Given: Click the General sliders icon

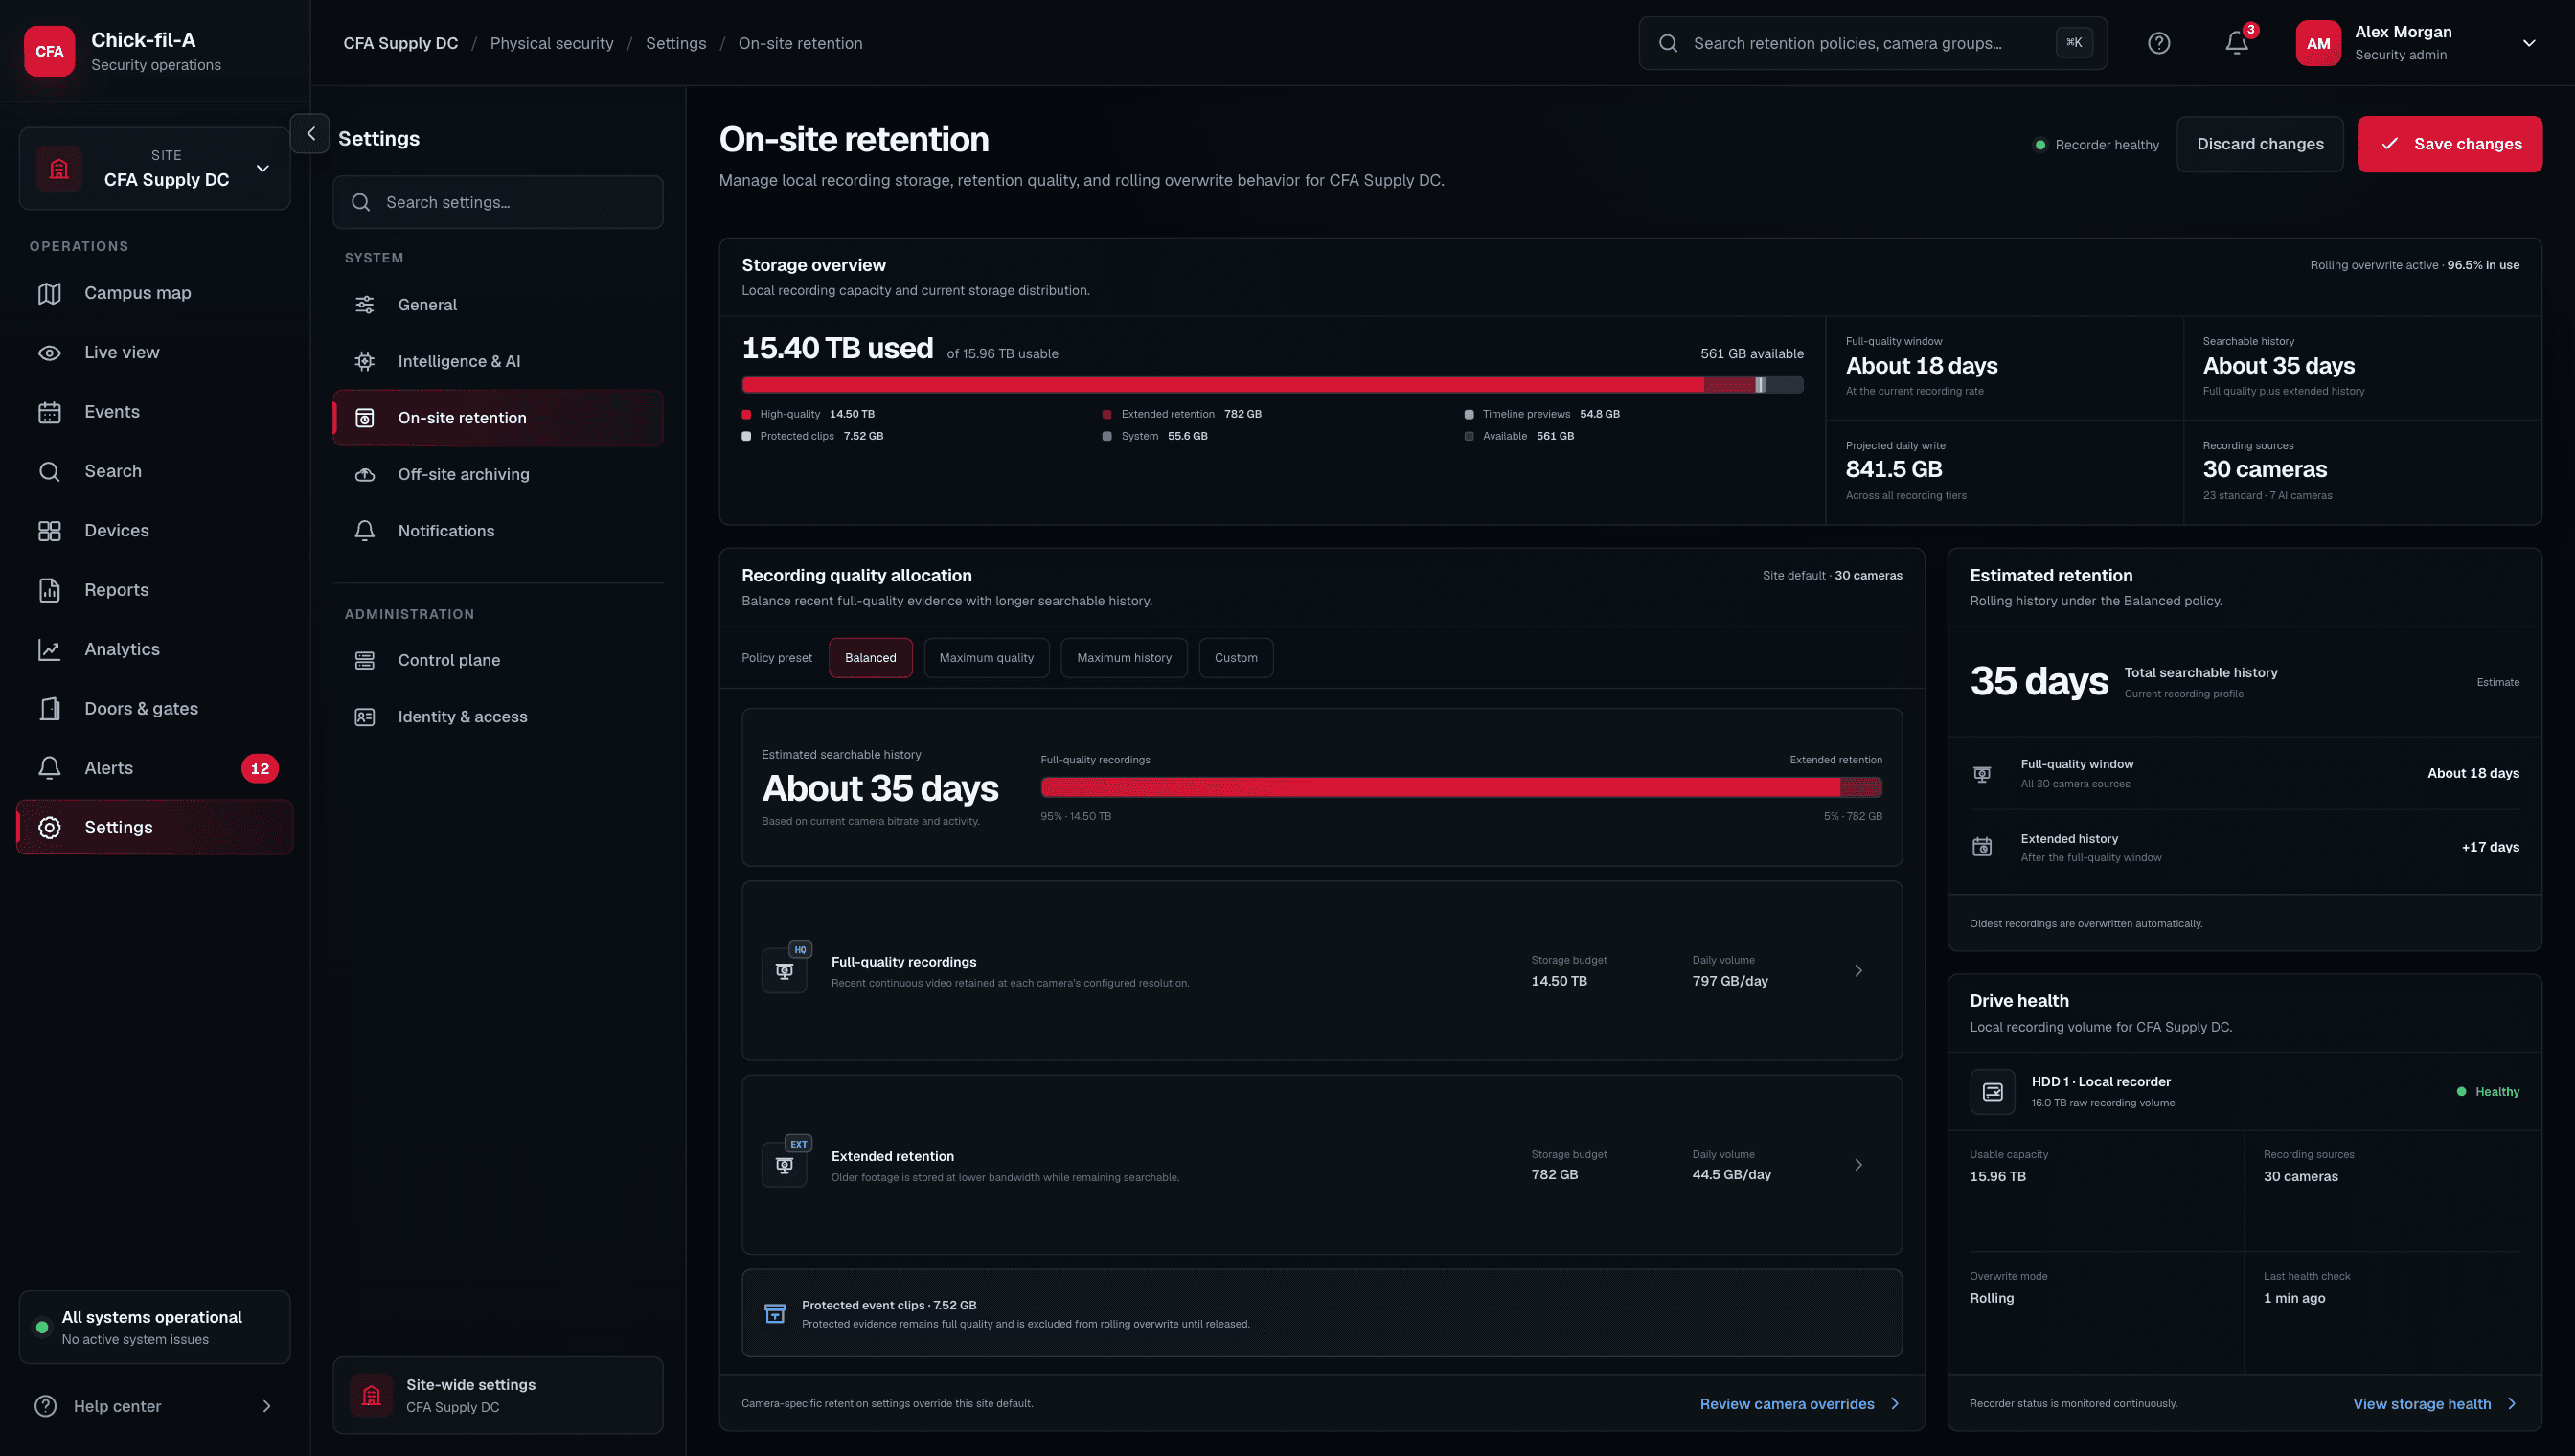Looking at the screenshot, I should [365, 305].
